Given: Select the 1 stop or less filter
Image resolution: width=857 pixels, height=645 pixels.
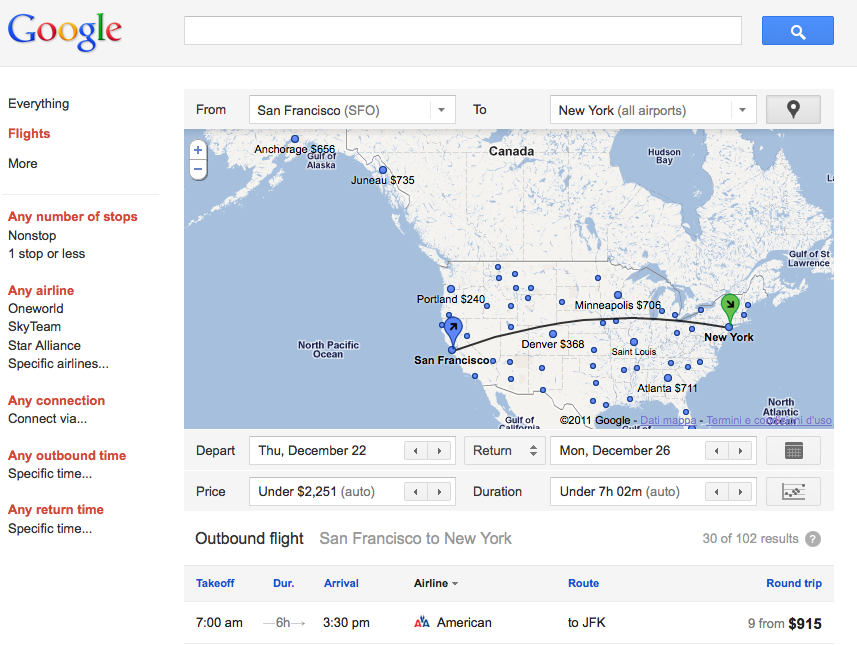Looking at the screenshot, I should tap(46, 254).
